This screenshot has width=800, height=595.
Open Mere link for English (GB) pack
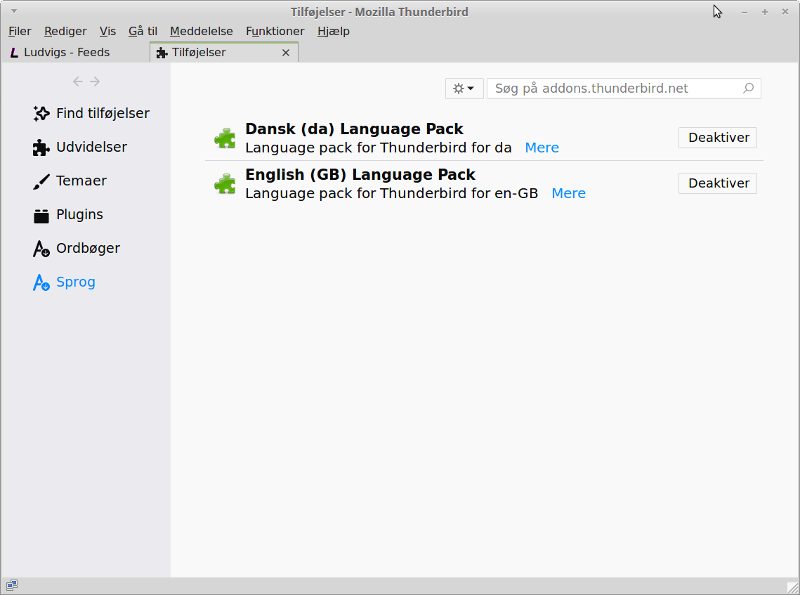568,193
